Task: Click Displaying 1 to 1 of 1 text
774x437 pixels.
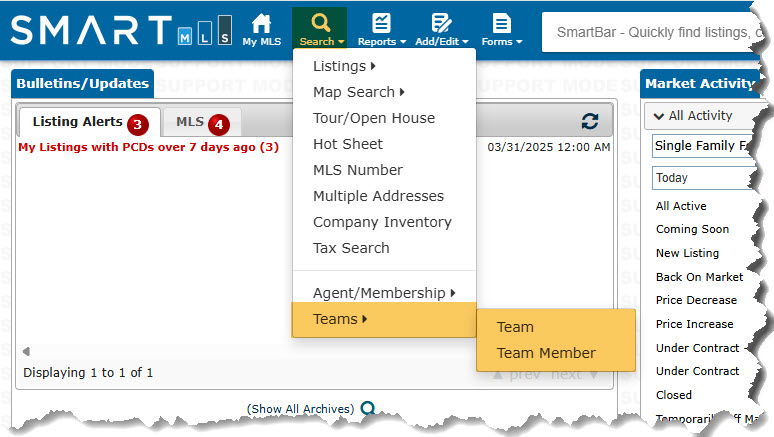Action: coord(88,372)
